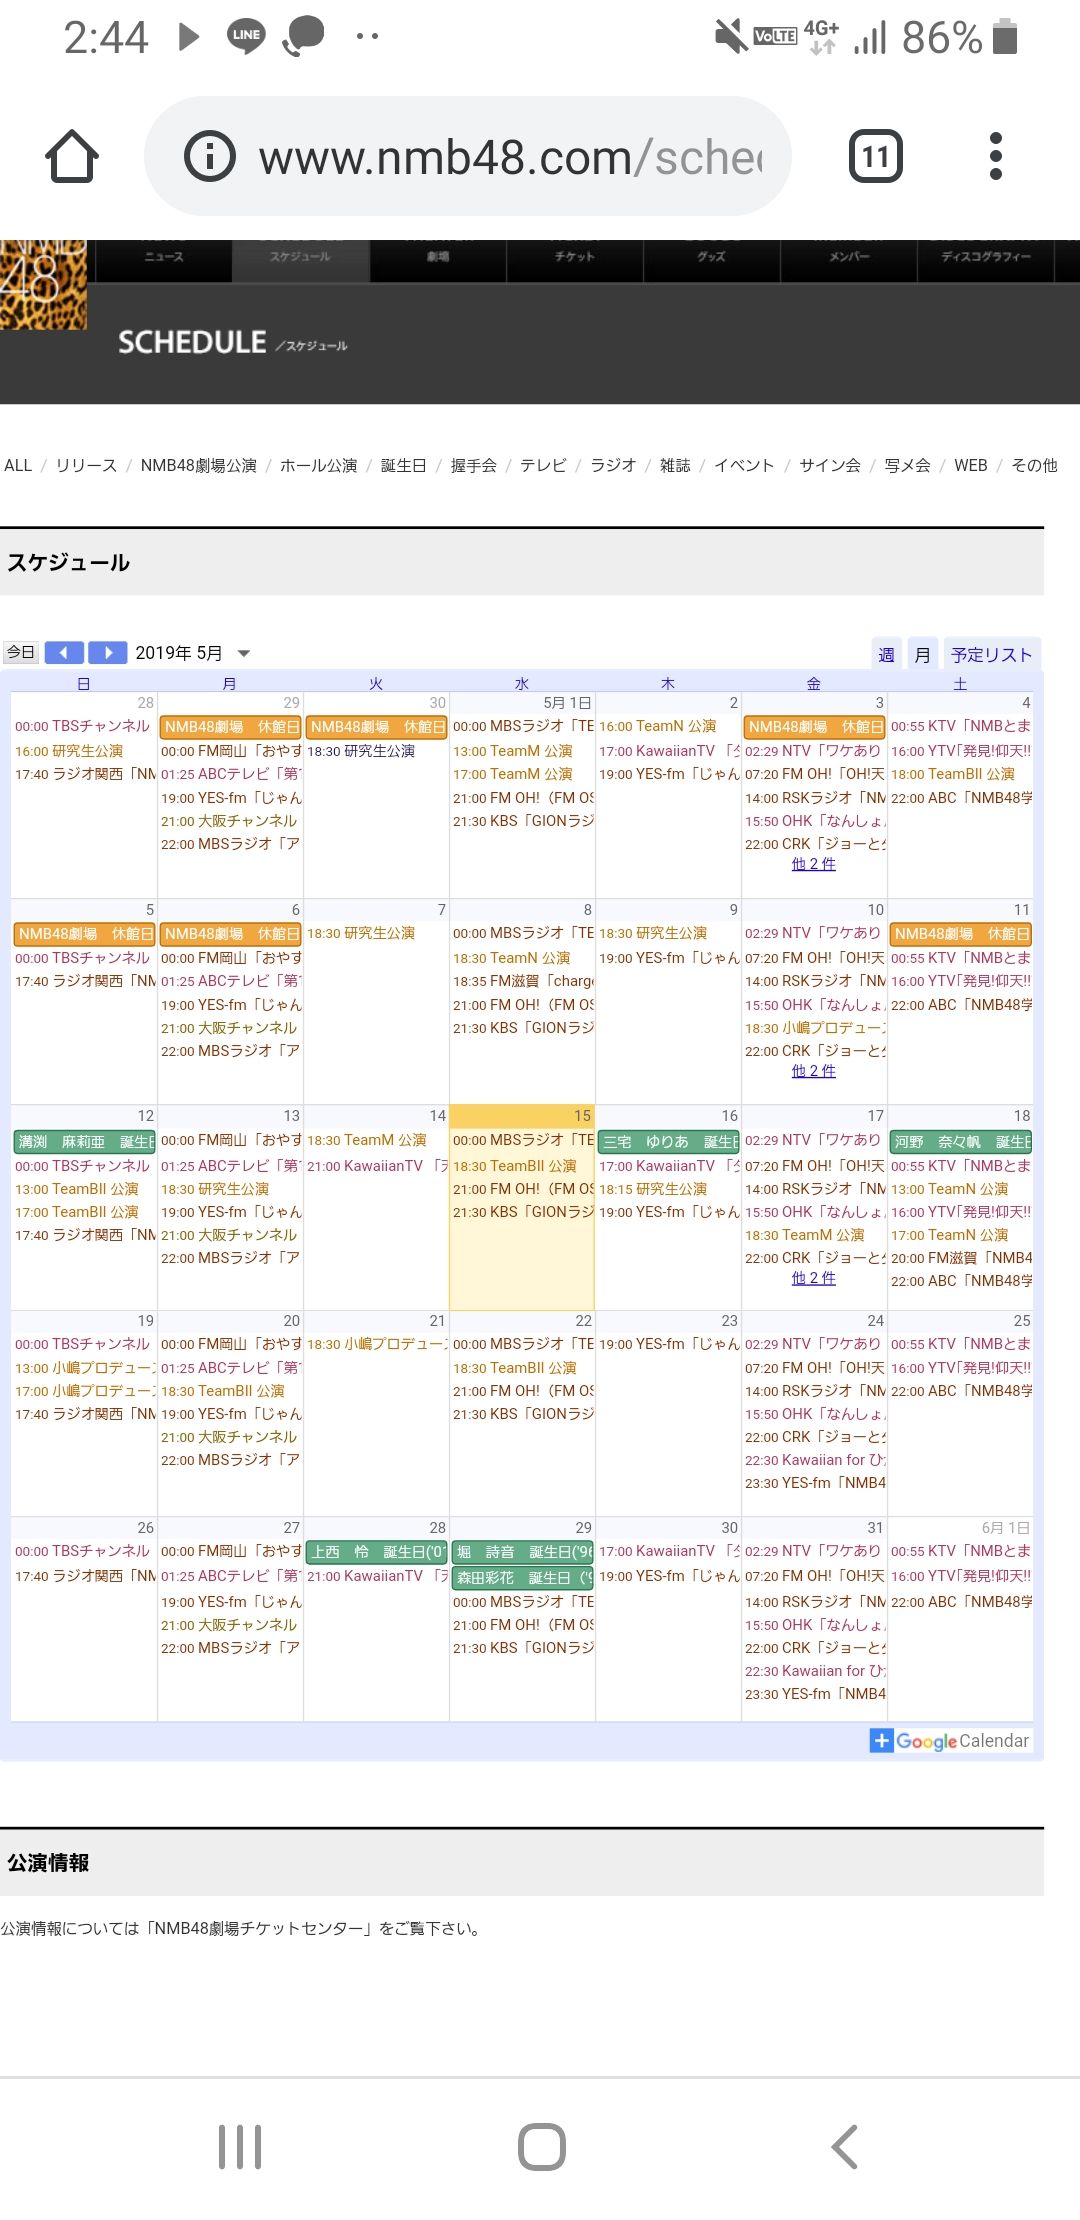Filter schedule by ホール公演
1080x2220 pixels.
coord(319,466)
